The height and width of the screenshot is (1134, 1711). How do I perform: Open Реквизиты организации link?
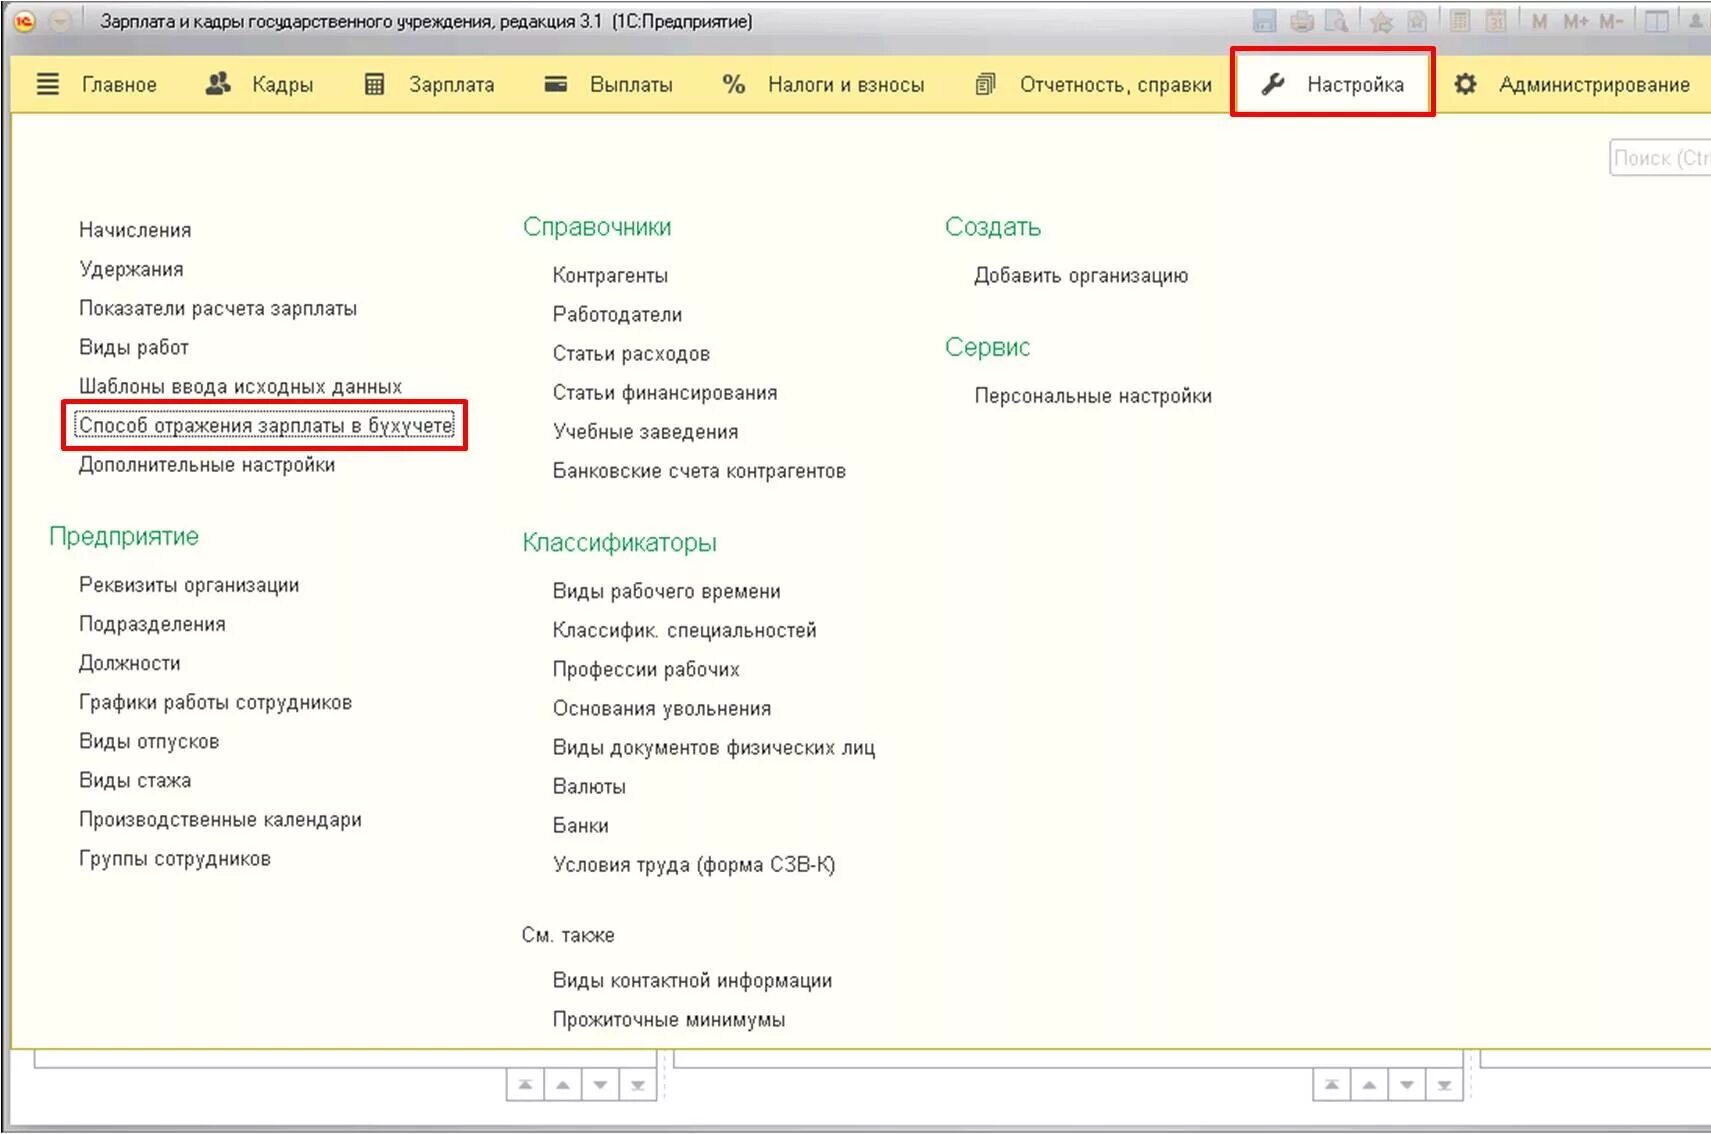189,585
